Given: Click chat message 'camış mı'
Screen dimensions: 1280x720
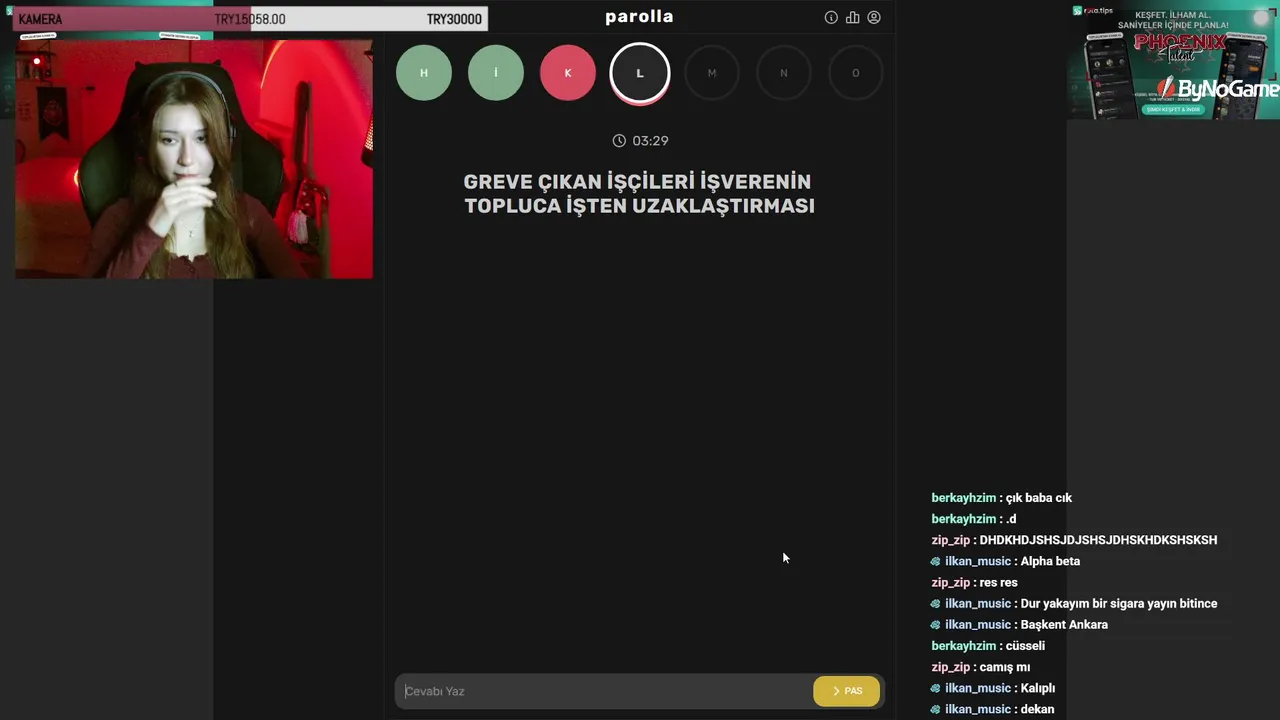Looking at the screenshot, I should click(x=1005, y=667).
